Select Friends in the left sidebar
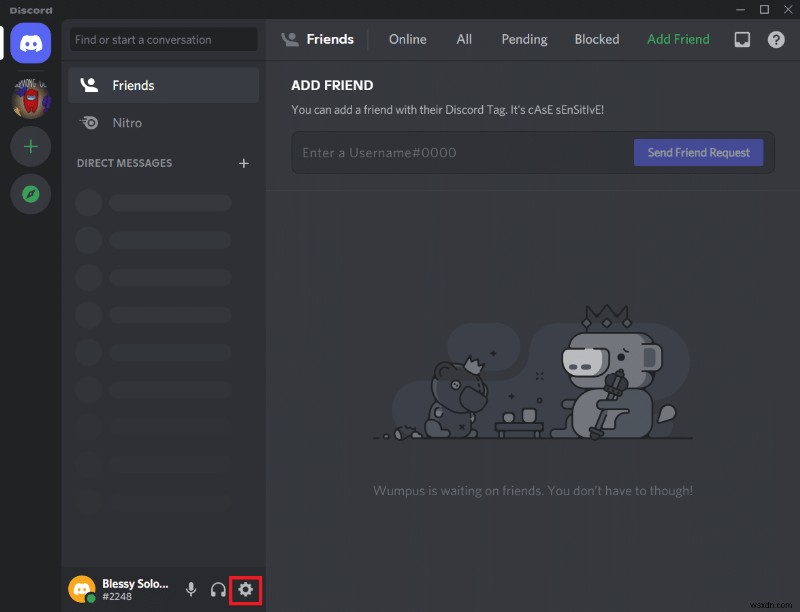 click(x=131, y=85)
